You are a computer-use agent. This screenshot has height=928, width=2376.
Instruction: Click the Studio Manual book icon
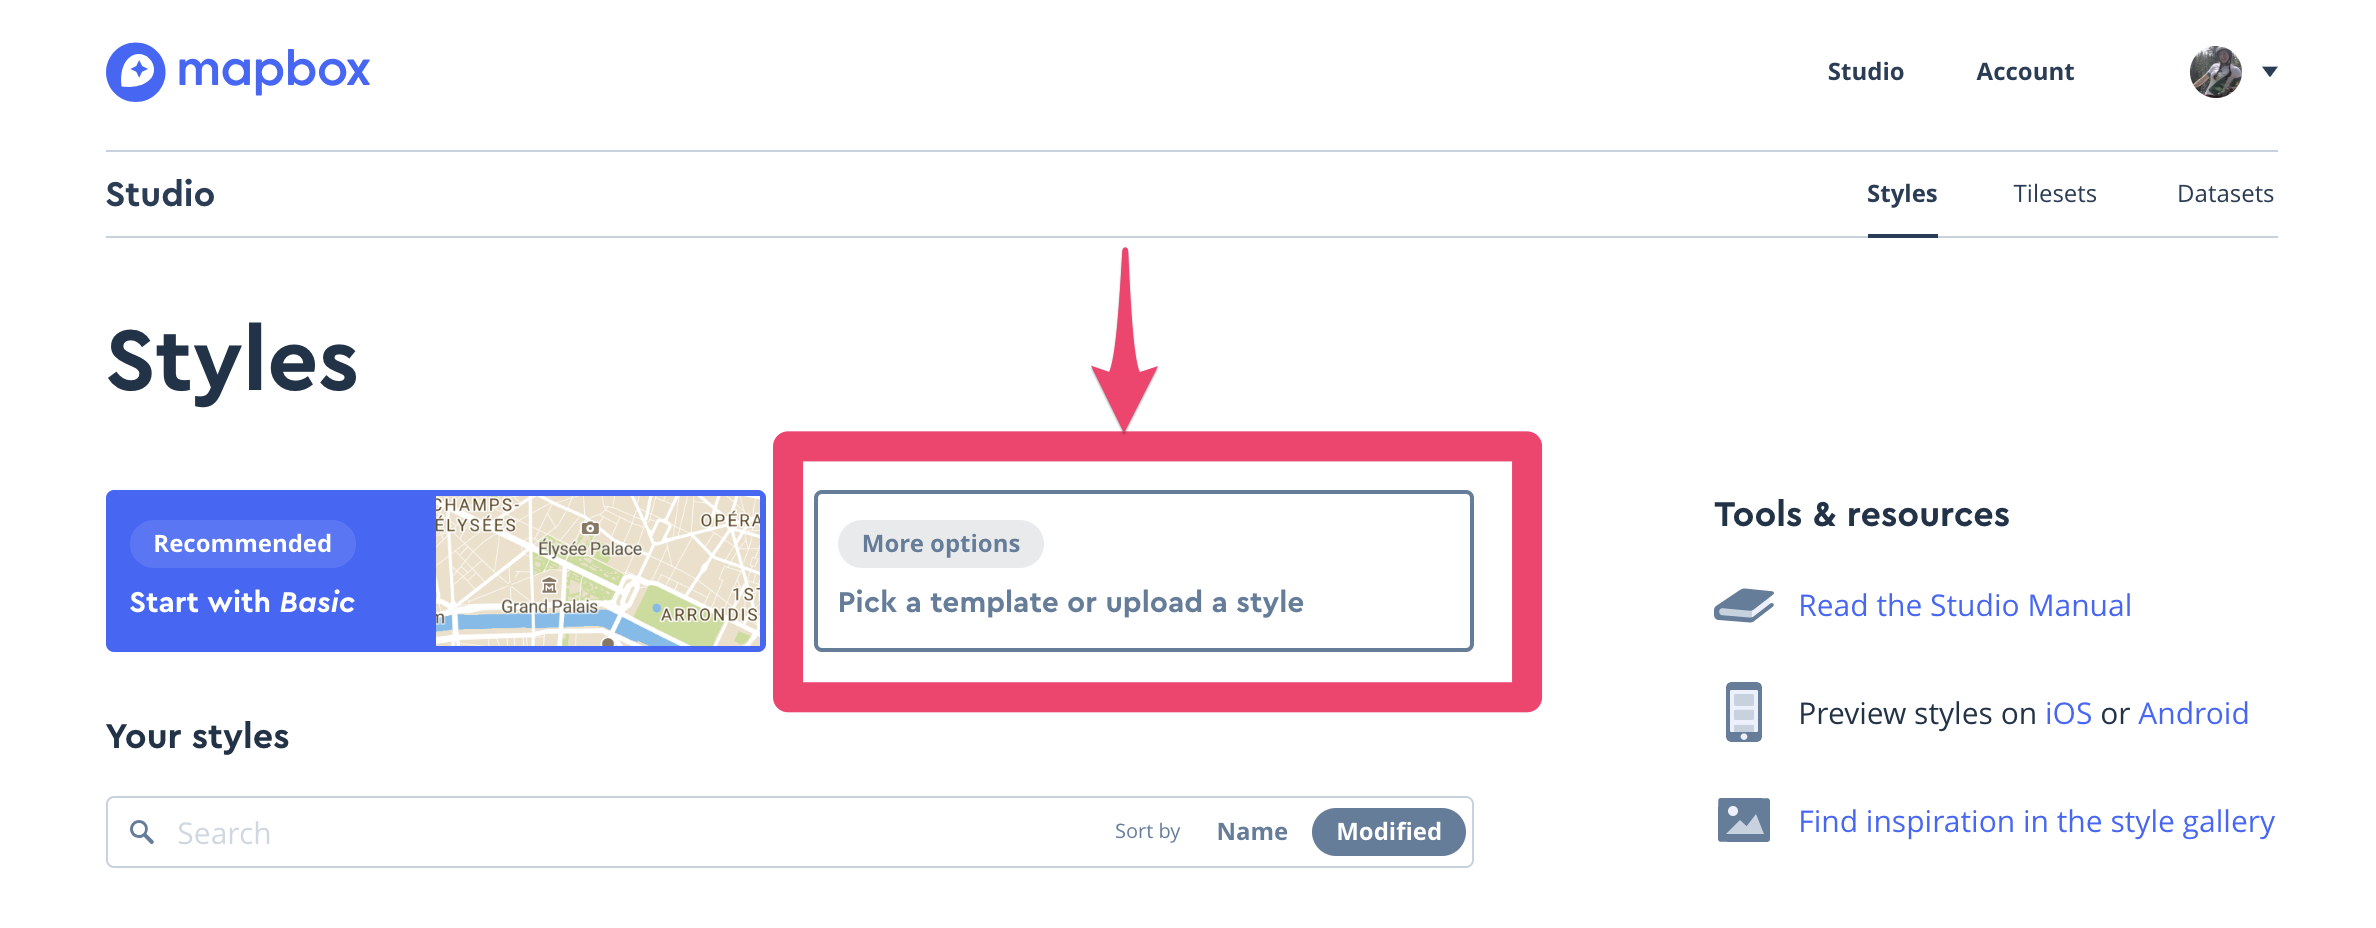[x=1744, y=605]
